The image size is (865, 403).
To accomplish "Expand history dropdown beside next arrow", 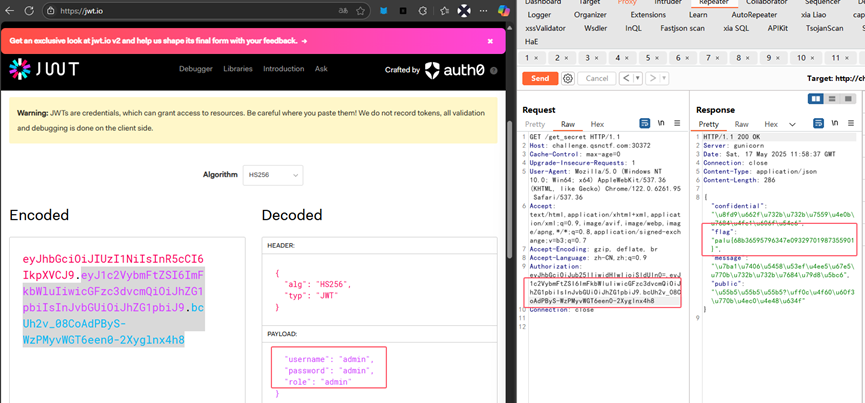I will pyautogui.click(x=666, y=78).
